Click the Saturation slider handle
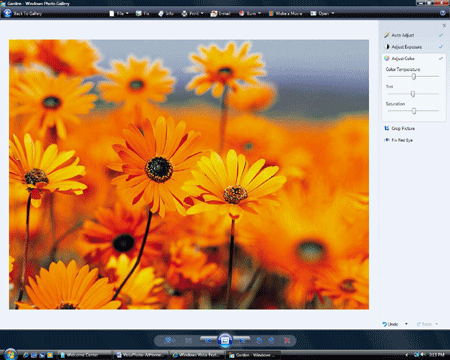 (x=414, y=111)
